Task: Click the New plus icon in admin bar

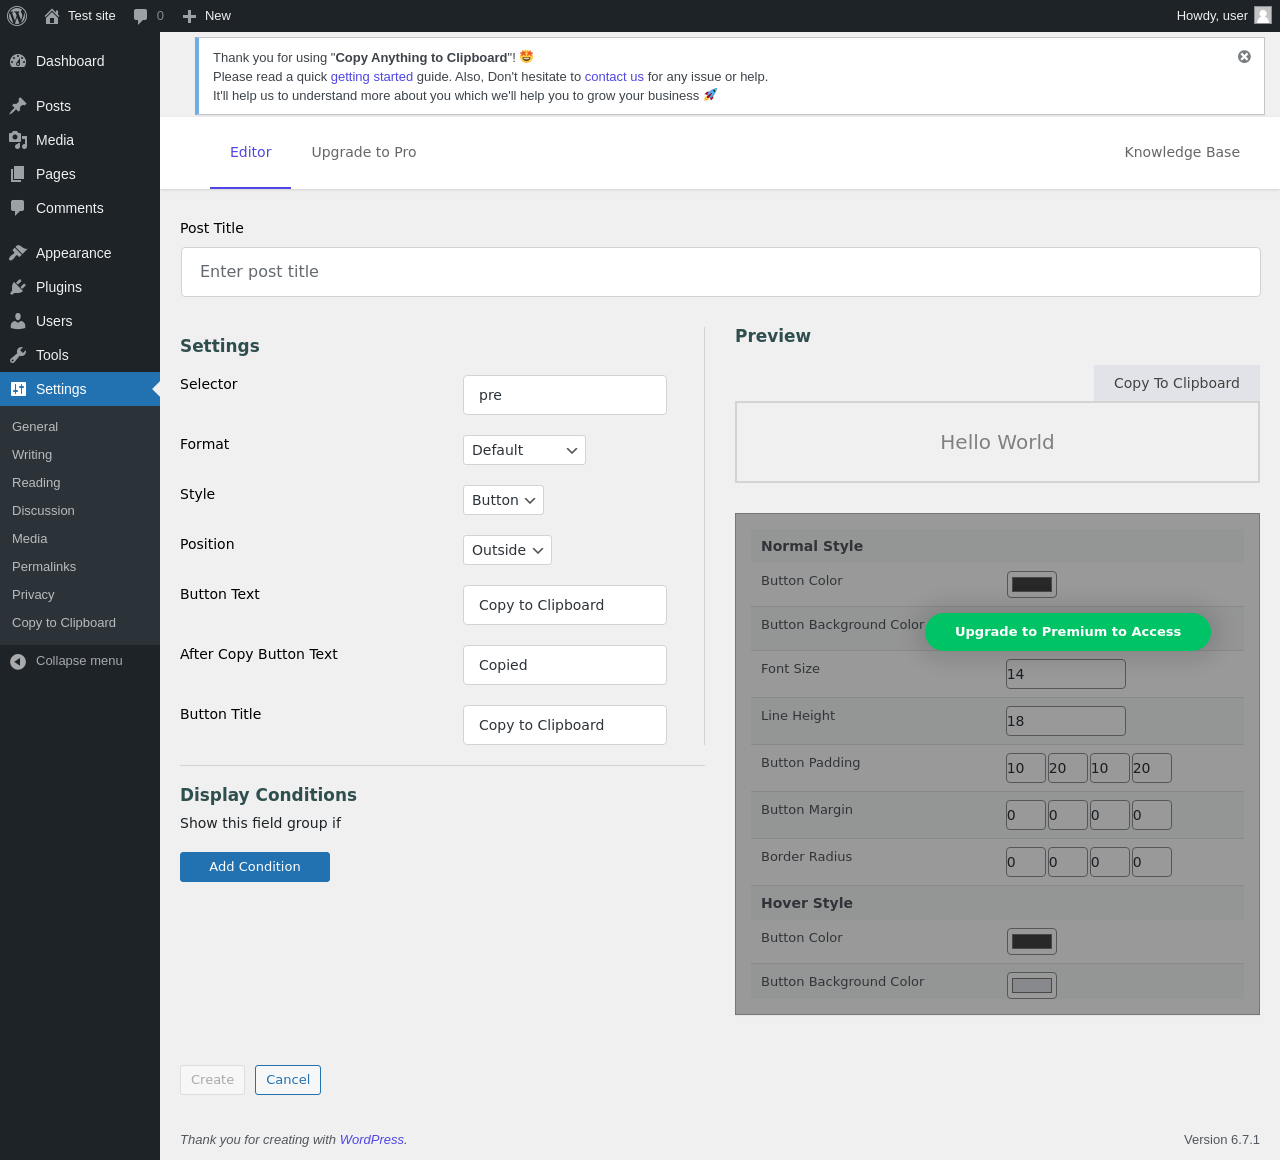Action: (189, 16)
